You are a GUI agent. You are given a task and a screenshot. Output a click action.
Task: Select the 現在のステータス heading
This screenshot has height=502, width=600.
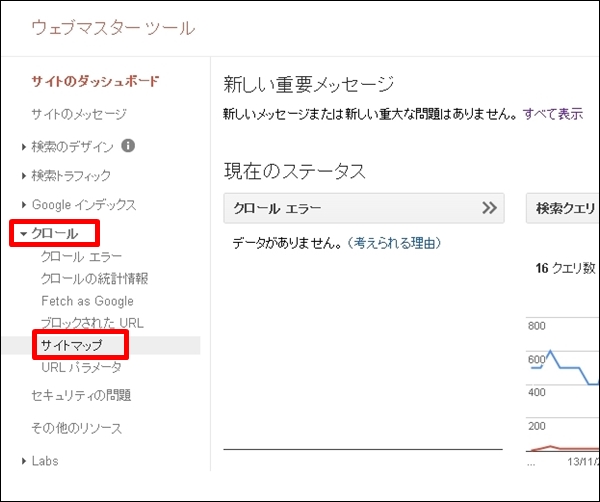coord(295,171)
